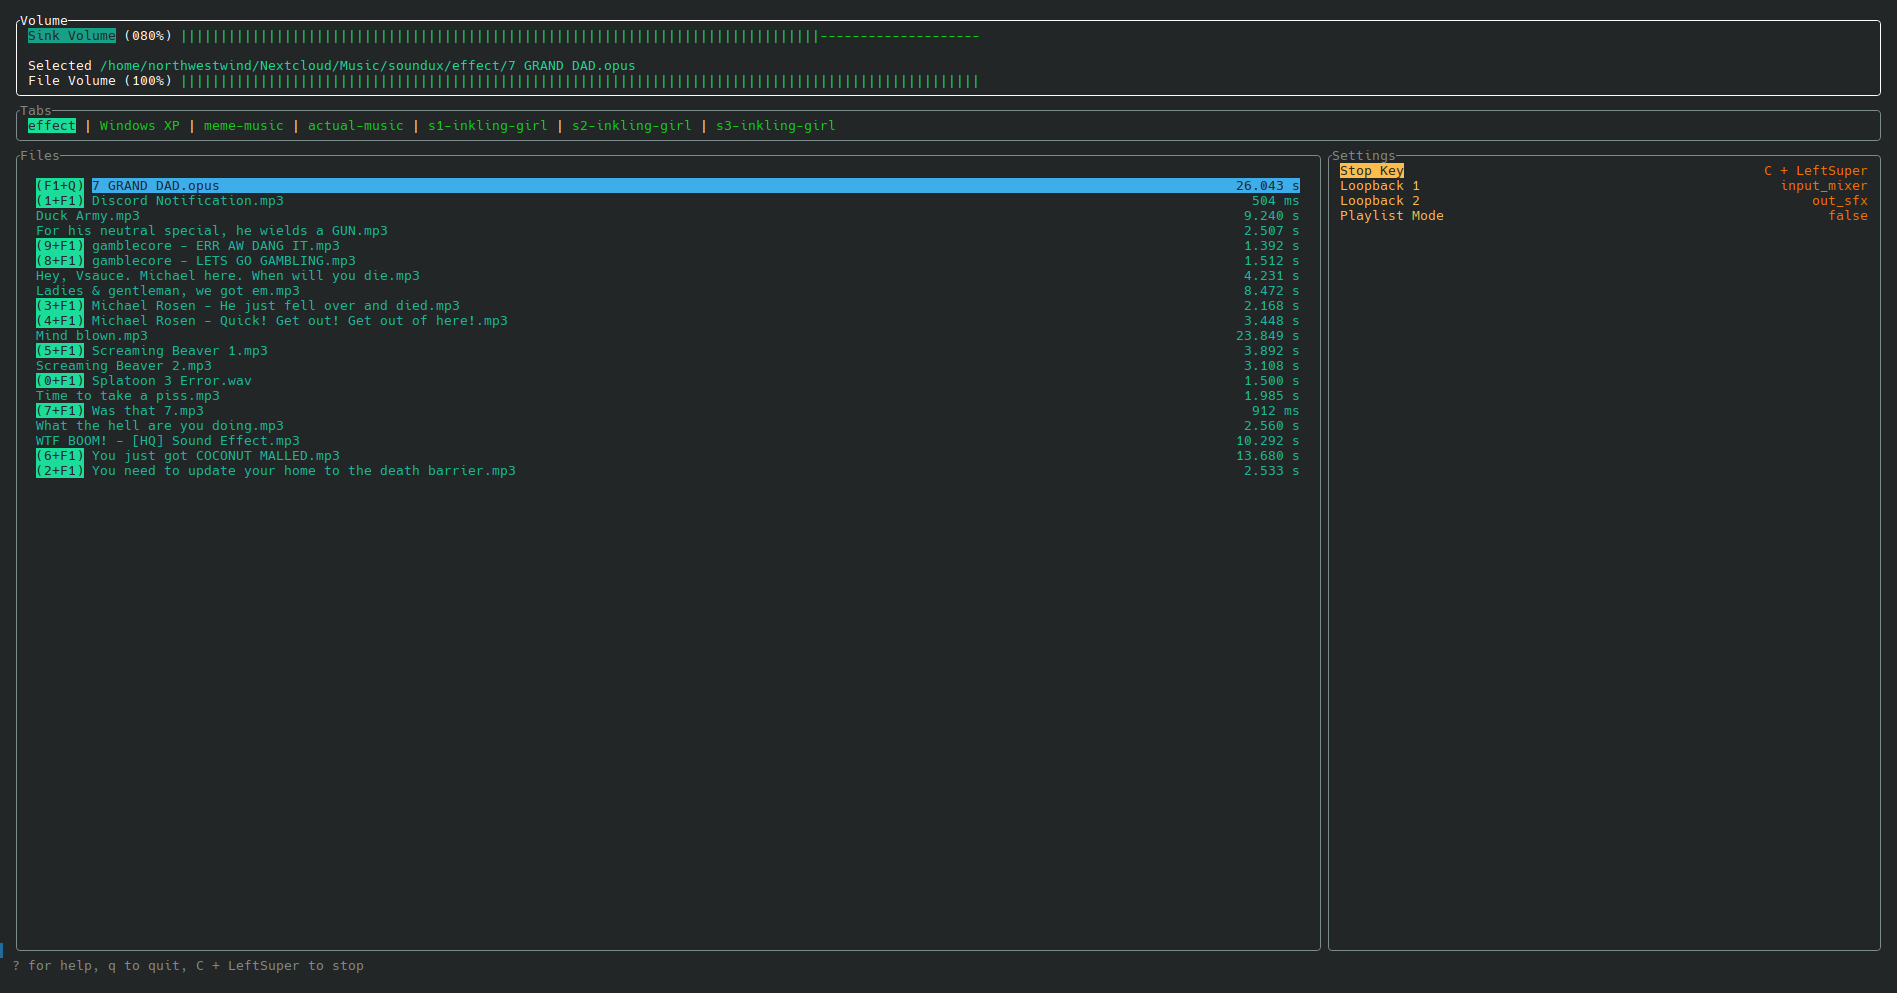
Task: Click the selected file path text
Action: click(368, 66)
